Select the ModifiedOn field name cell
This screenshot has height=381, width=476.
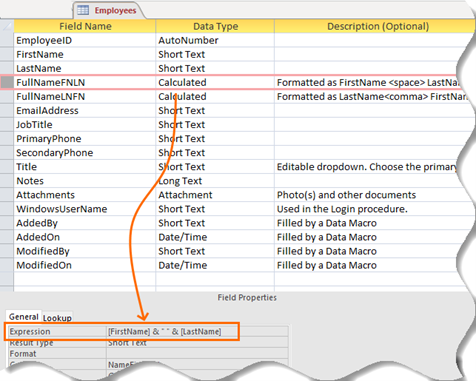click(85, 265)
